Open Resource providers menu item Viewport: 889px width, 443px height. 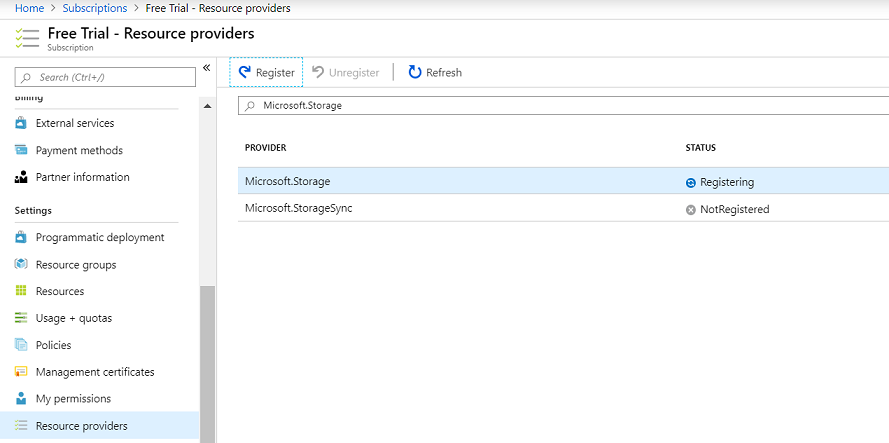coord(81,426)
